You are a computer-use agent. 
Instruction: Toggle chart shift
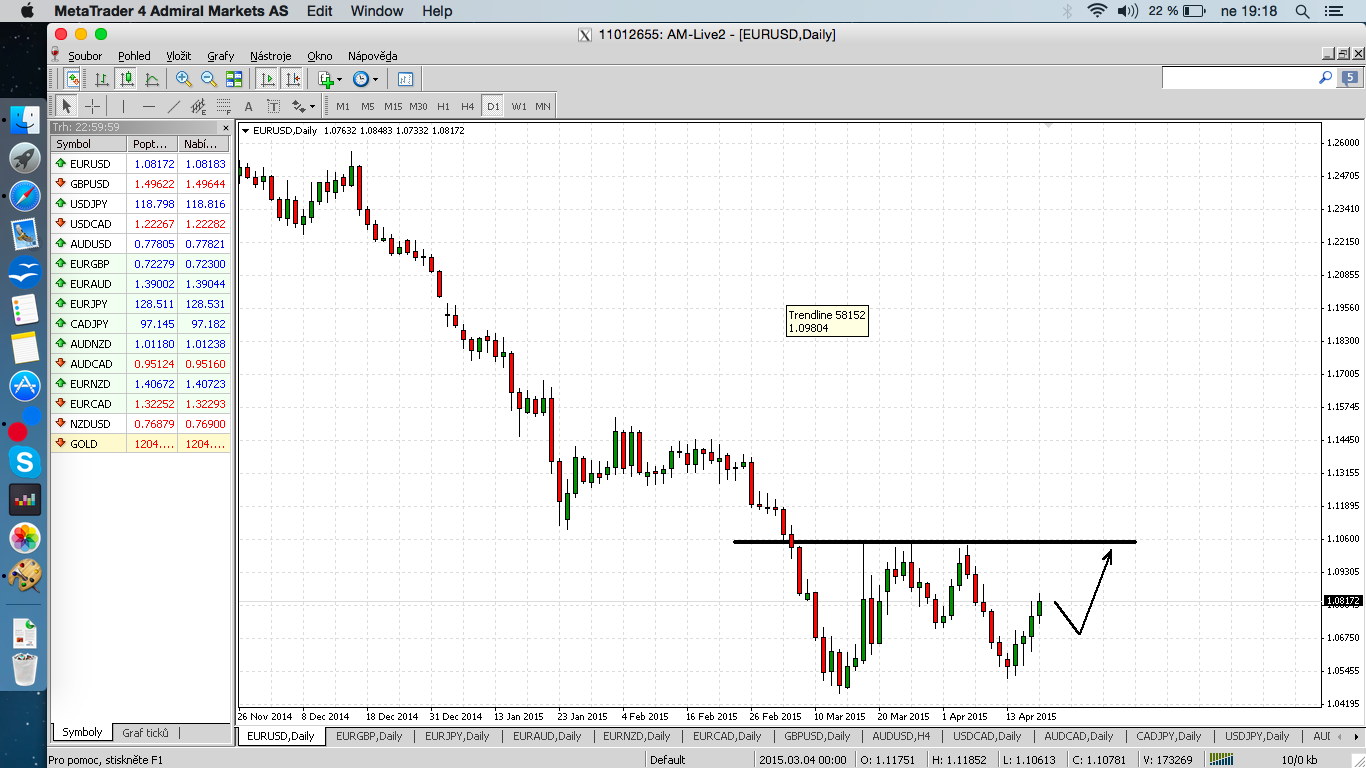click(292, 79)
